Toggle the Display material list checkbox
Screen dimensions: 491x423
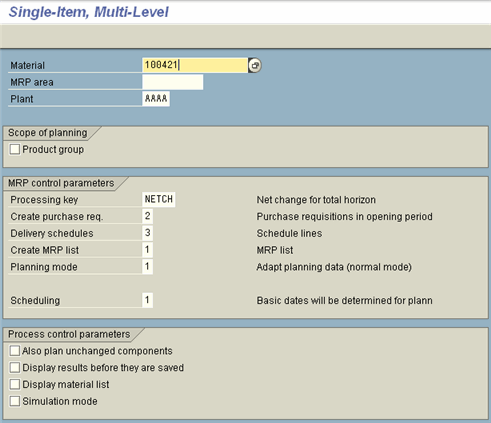15,384
